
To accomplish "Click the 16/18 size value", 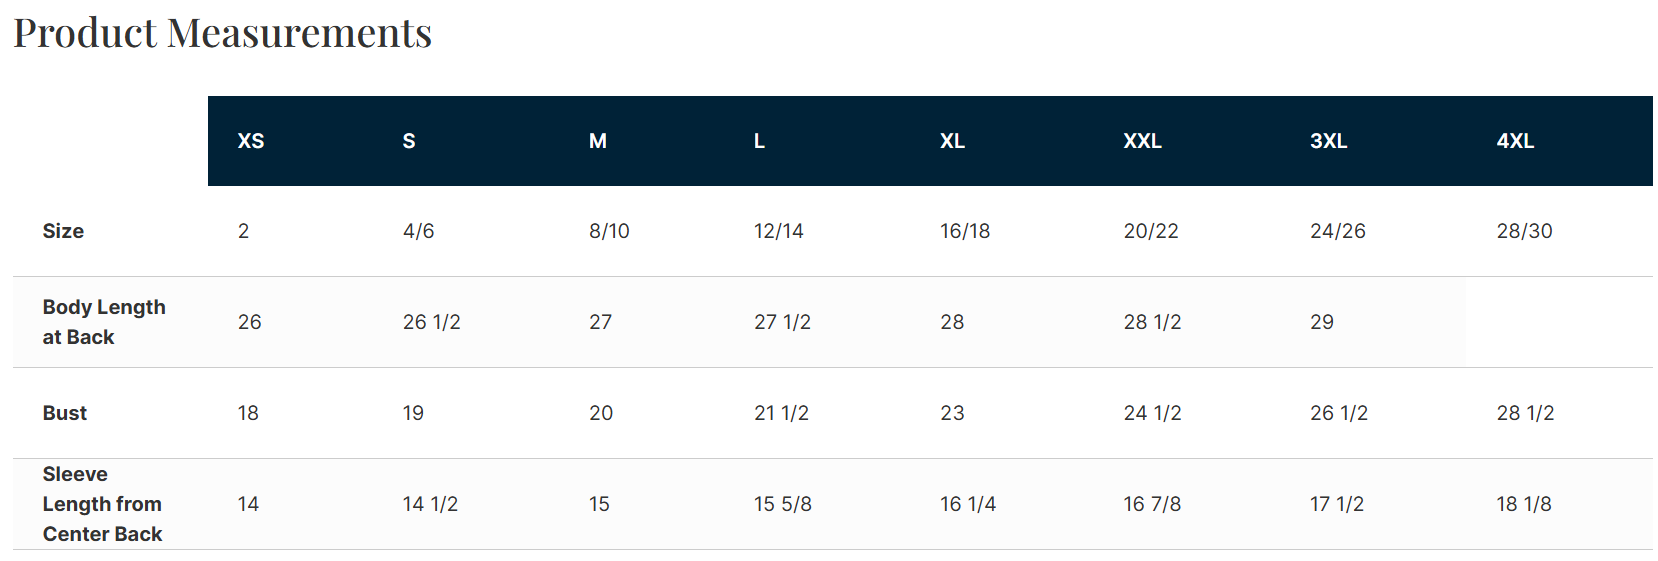I will coord(965,231).
